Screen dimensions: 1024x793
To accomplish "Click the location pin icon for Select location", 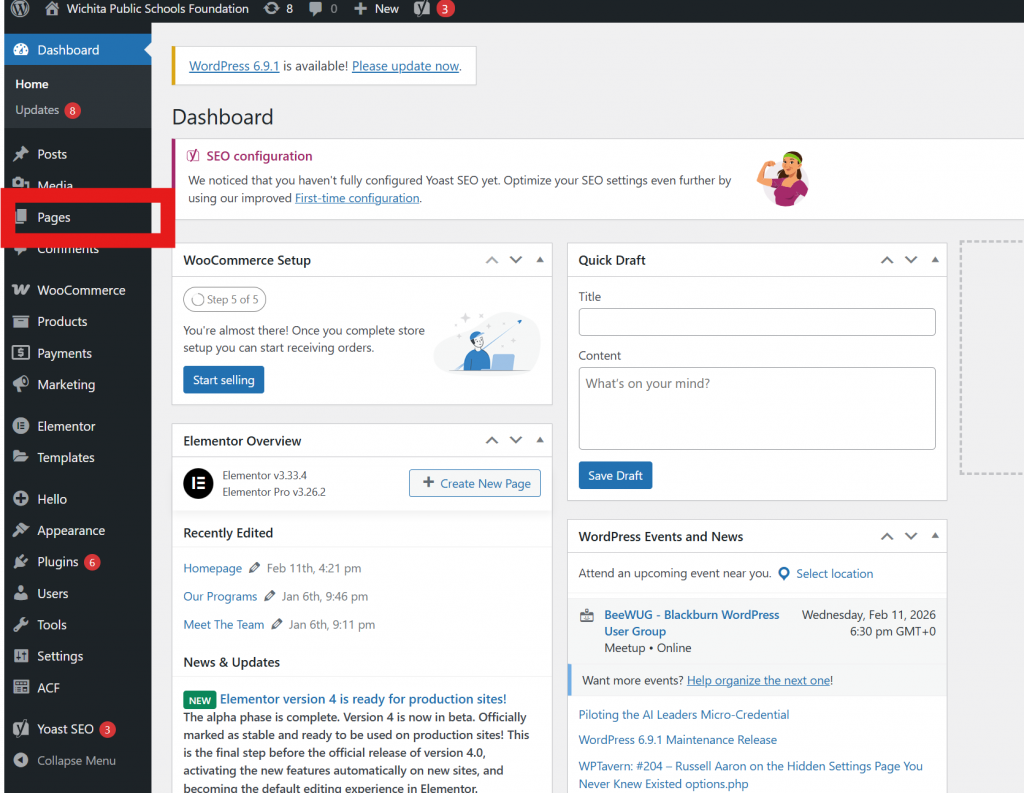I will 784,574.
